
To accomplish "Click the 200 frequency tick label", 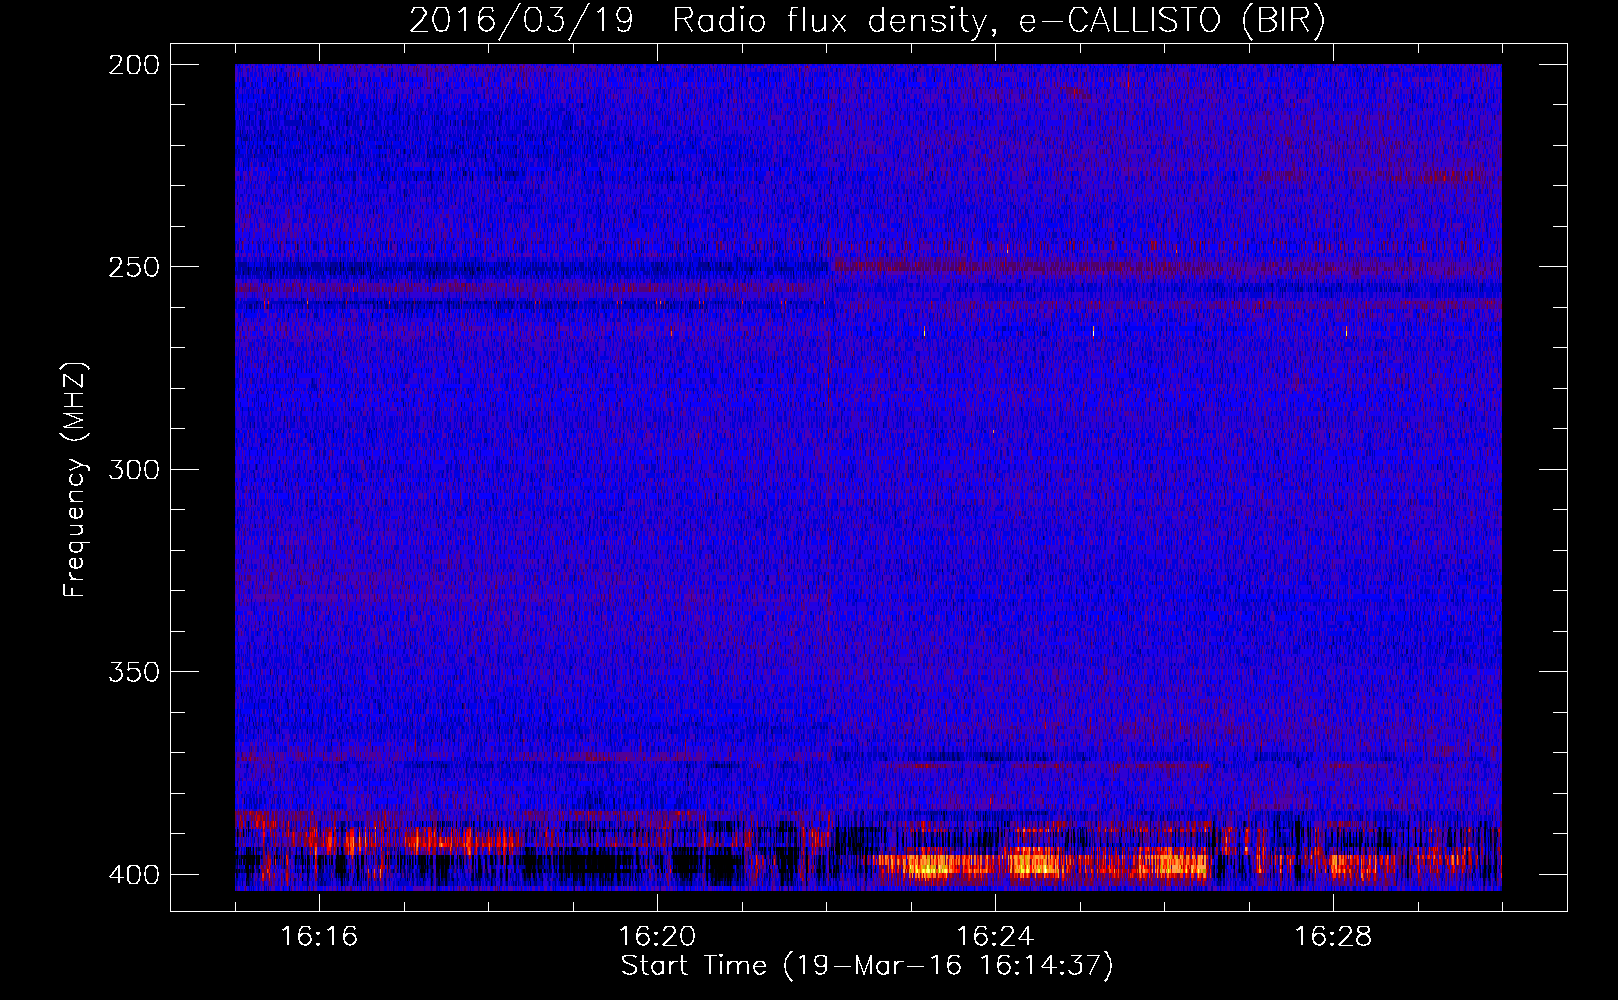I will tap(134, 65).
